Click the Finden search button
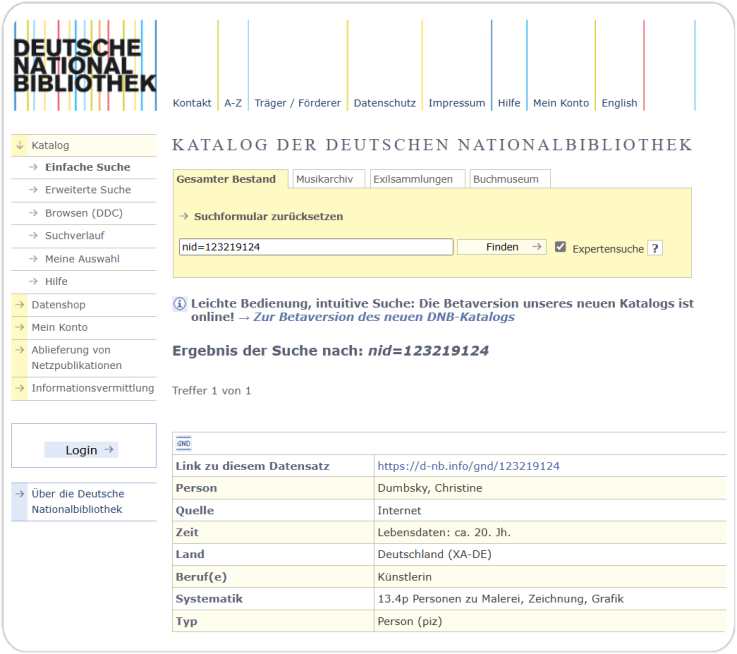This screenshot has width=737, height=654. click(x=502, y=247)
